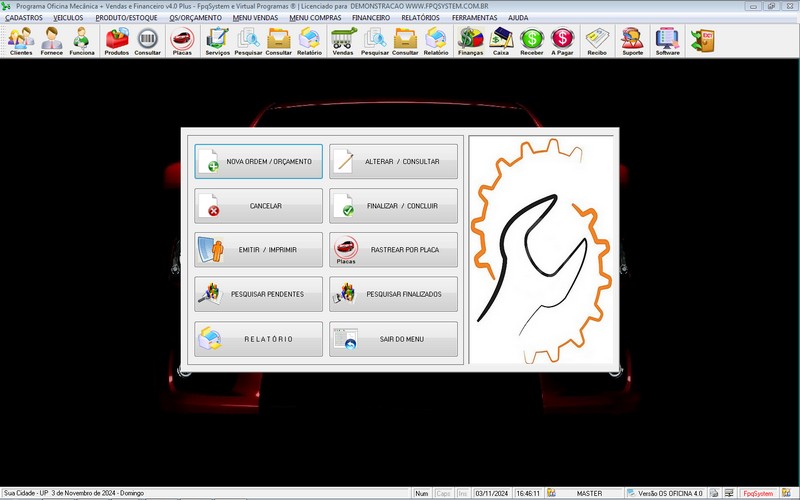This screenshot has height=500, width=800.
Task: Click the 16:46:11 clock in status bar
Action: tap(528, 493)
